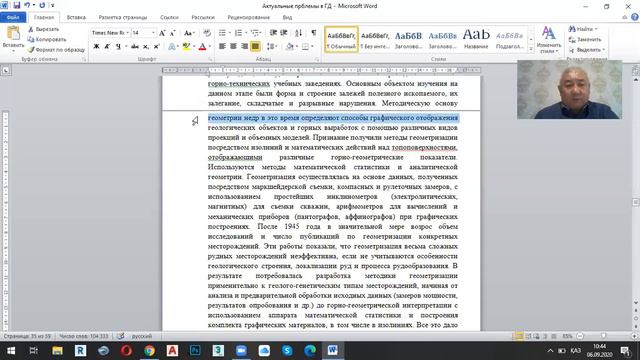
Task: Open Zoom from the taskbar
Action: (241, 351)
